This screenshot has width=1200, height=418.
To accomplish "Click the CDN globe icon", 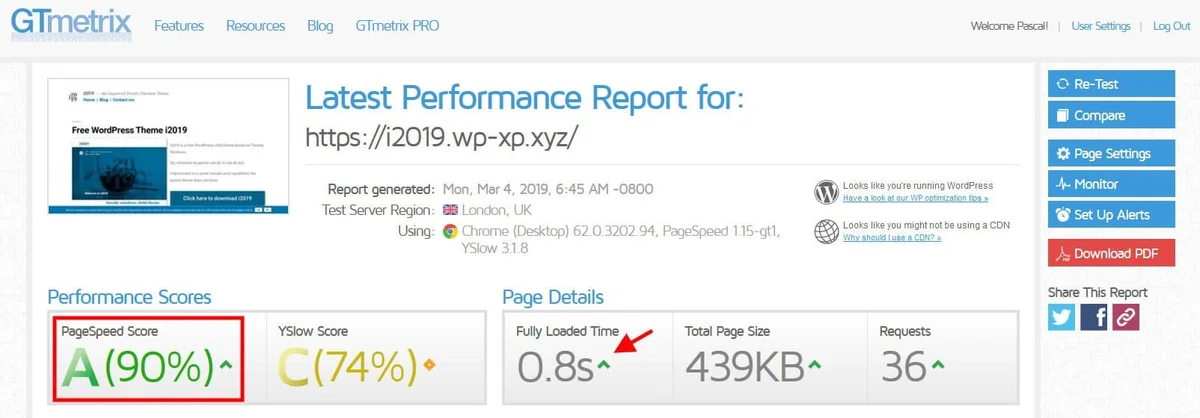I will (826, 231).
